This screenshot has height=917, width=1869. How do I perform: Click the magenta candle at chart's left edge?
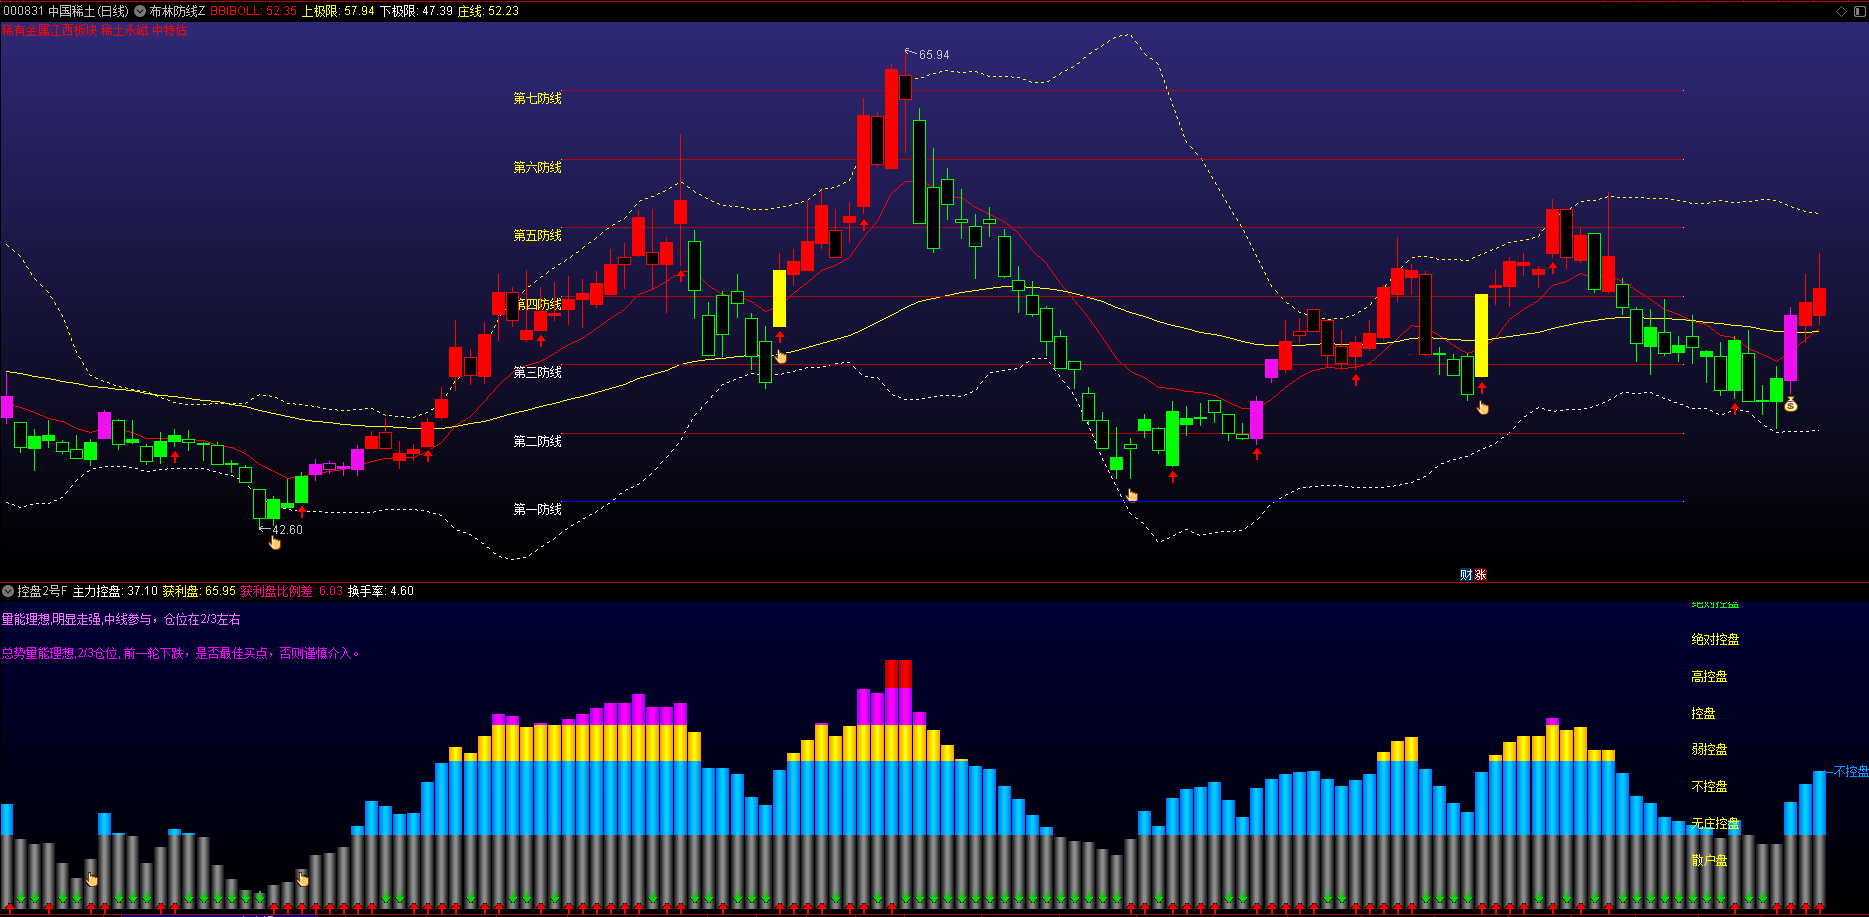point(7,406)
